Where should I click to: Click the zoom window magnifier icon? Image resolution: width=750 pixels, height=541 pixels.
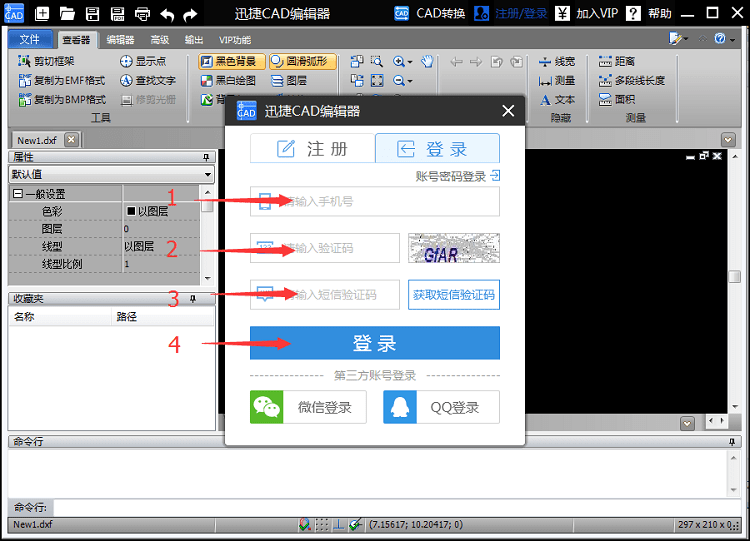click(377, 61)
